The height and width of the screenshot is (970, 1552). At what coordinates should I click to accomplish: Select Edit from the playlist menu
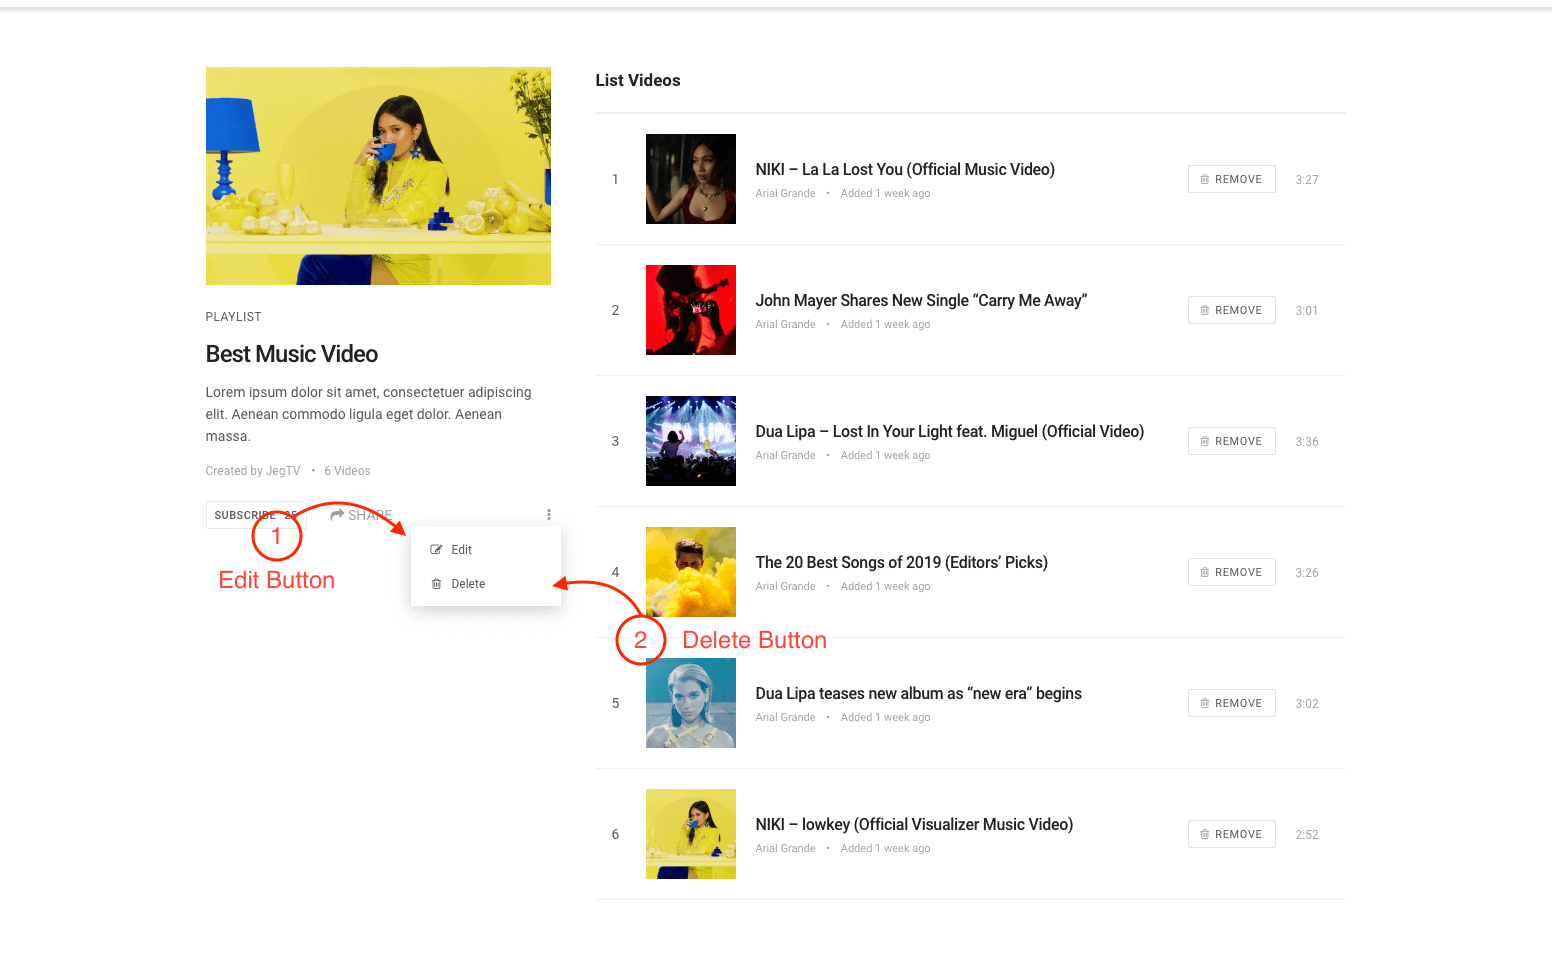click(x=461, y=550)
